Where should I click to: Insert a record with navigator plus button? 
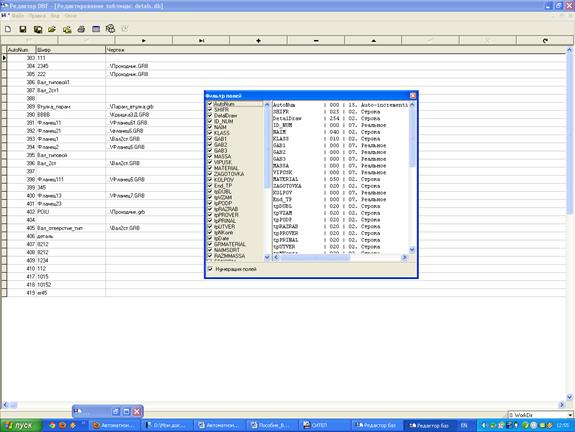click(259, 40)
